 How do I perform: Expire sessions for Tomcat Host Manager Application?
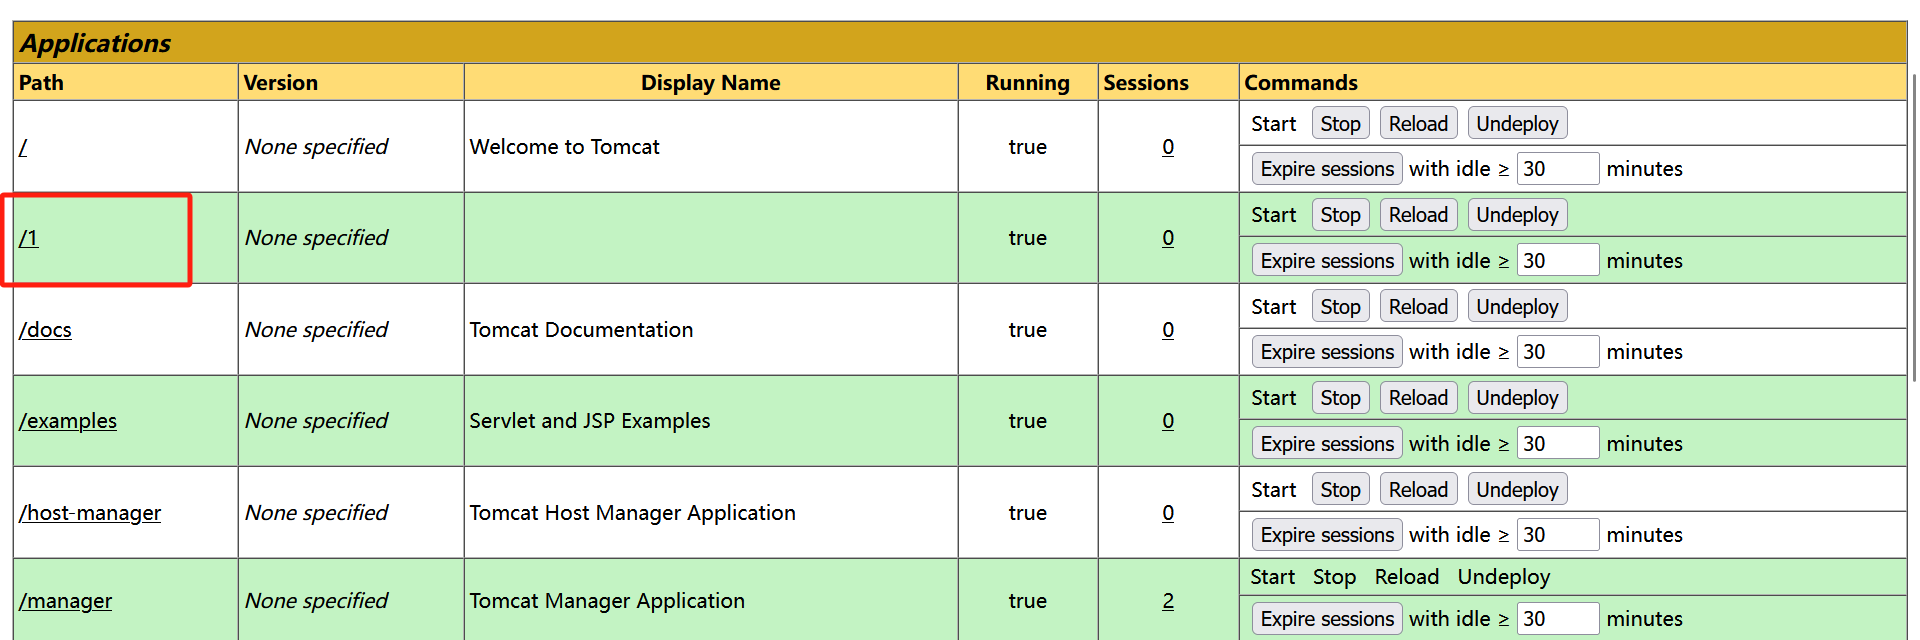coord(1327,535)
